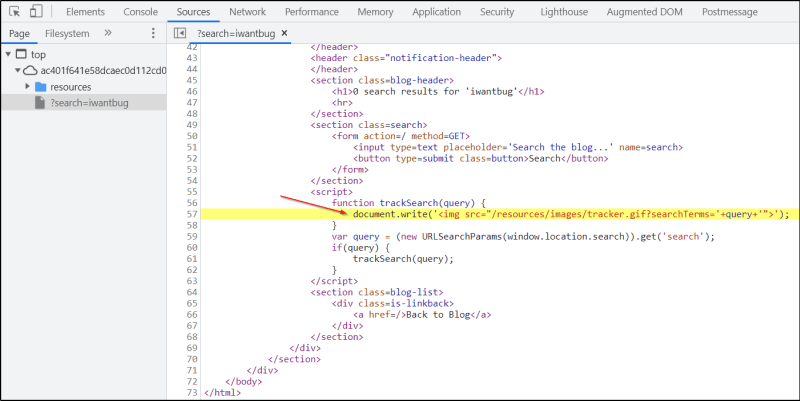Image resolution: width=800 pixels, height=401 pixels.
Task: Switch to the Console tab
Action: 140,12
